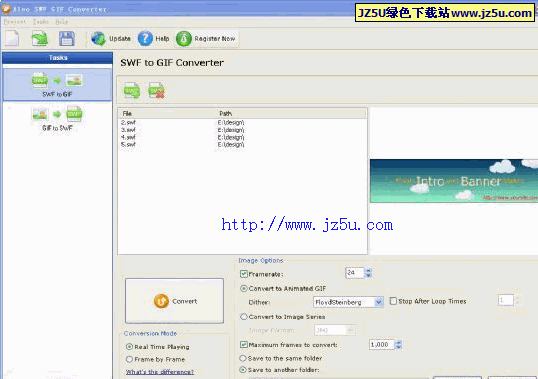
Task: Open Help via question mark icon
Action: (145, 38)
